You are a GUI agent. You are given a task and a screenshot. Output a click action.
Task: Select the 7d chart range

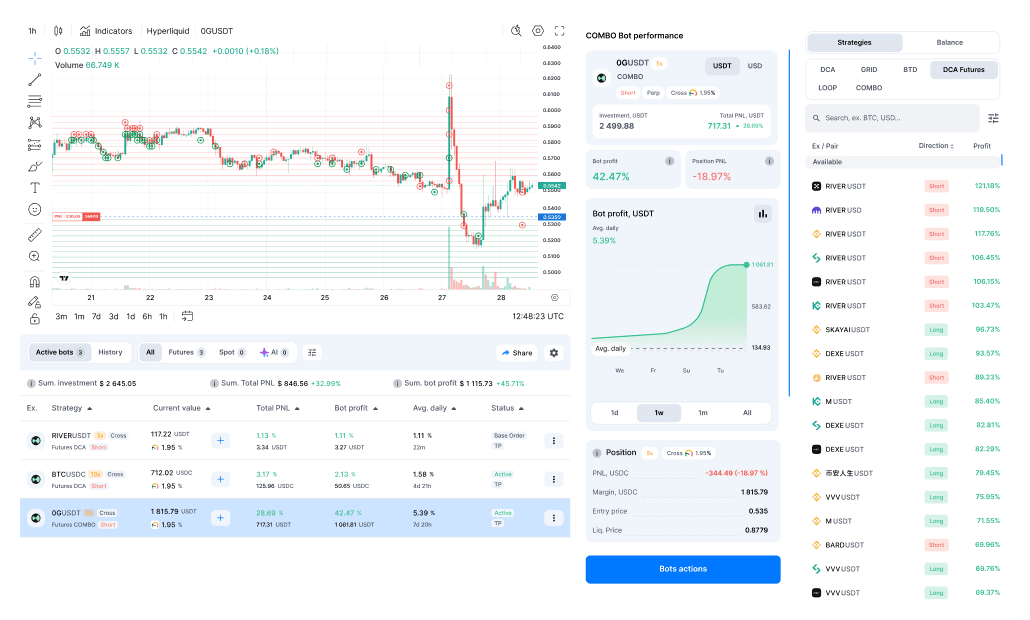click(x=97, y=317)
